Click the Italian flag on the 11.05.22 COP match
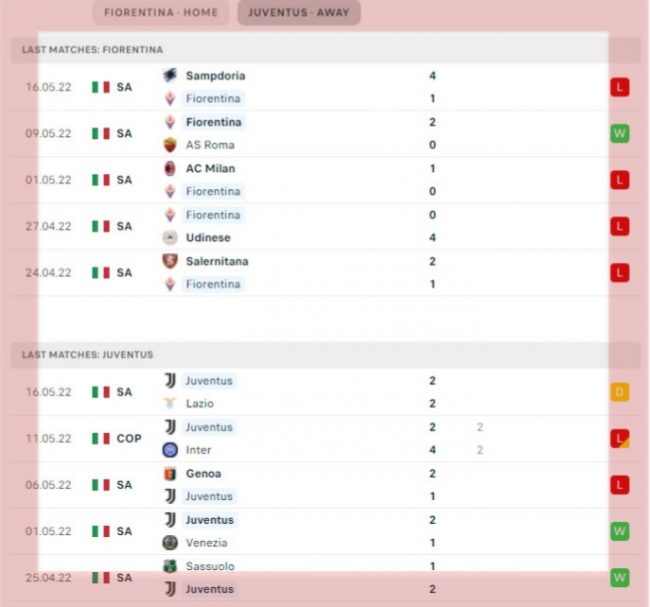650x607 pixels. click(101, 439)
